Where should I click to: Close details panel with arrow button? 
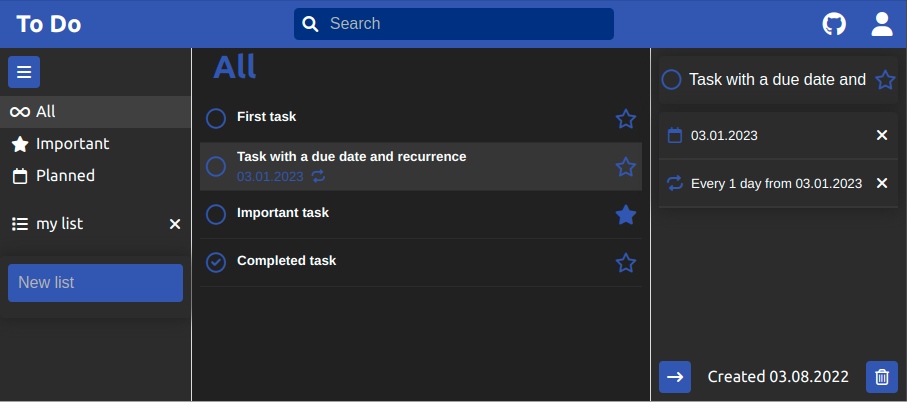[x=675, y=377]
